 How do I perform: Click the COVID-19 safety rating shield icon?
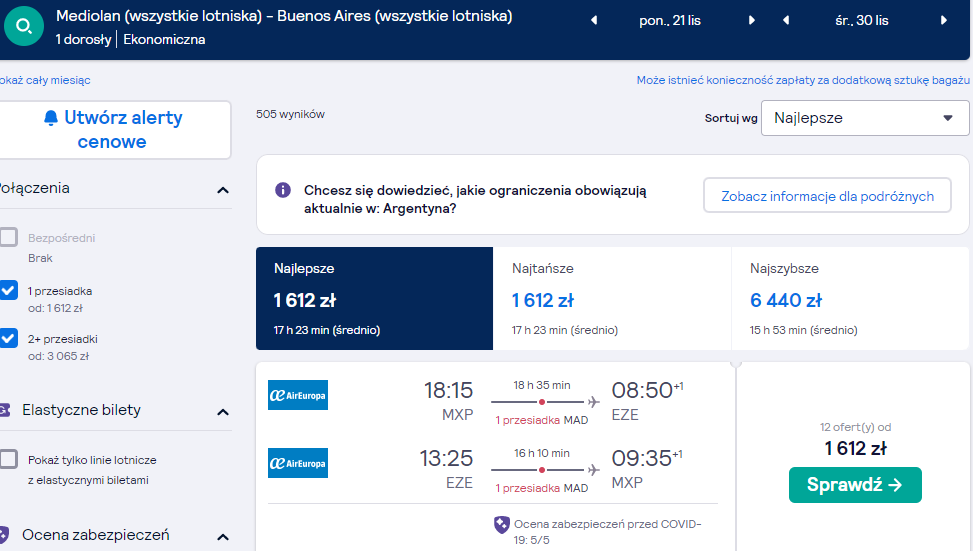501,525
